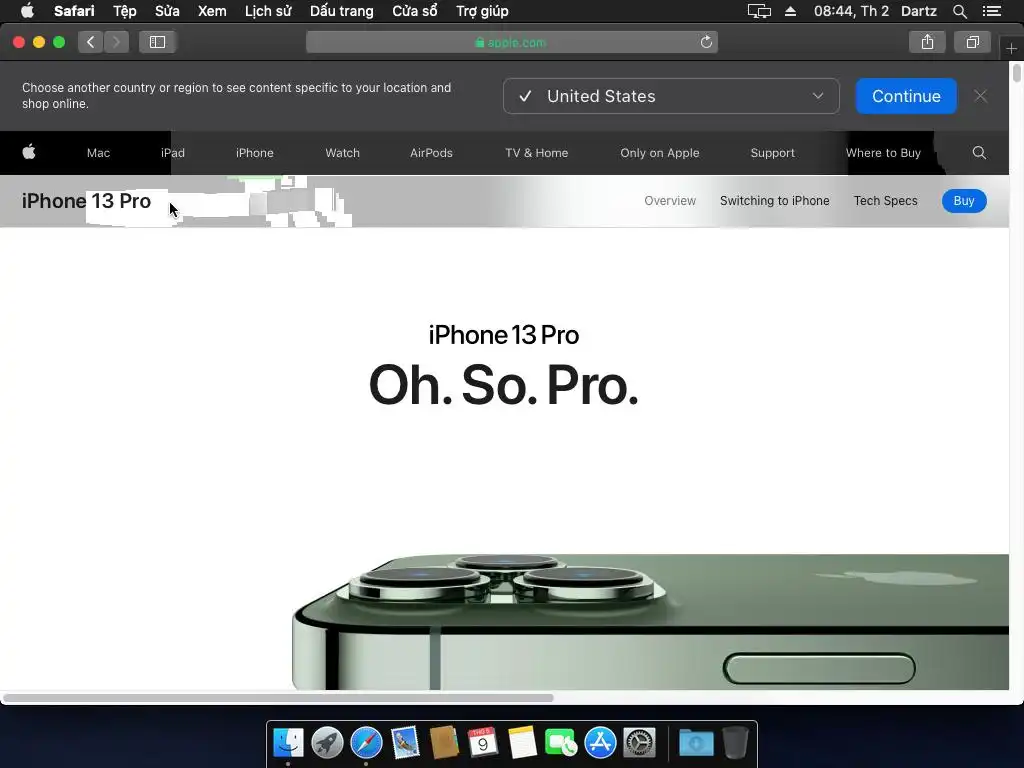Click Safari's forward arrow button
This screenshot has width=1024, height=768.
tap(116, 42)
